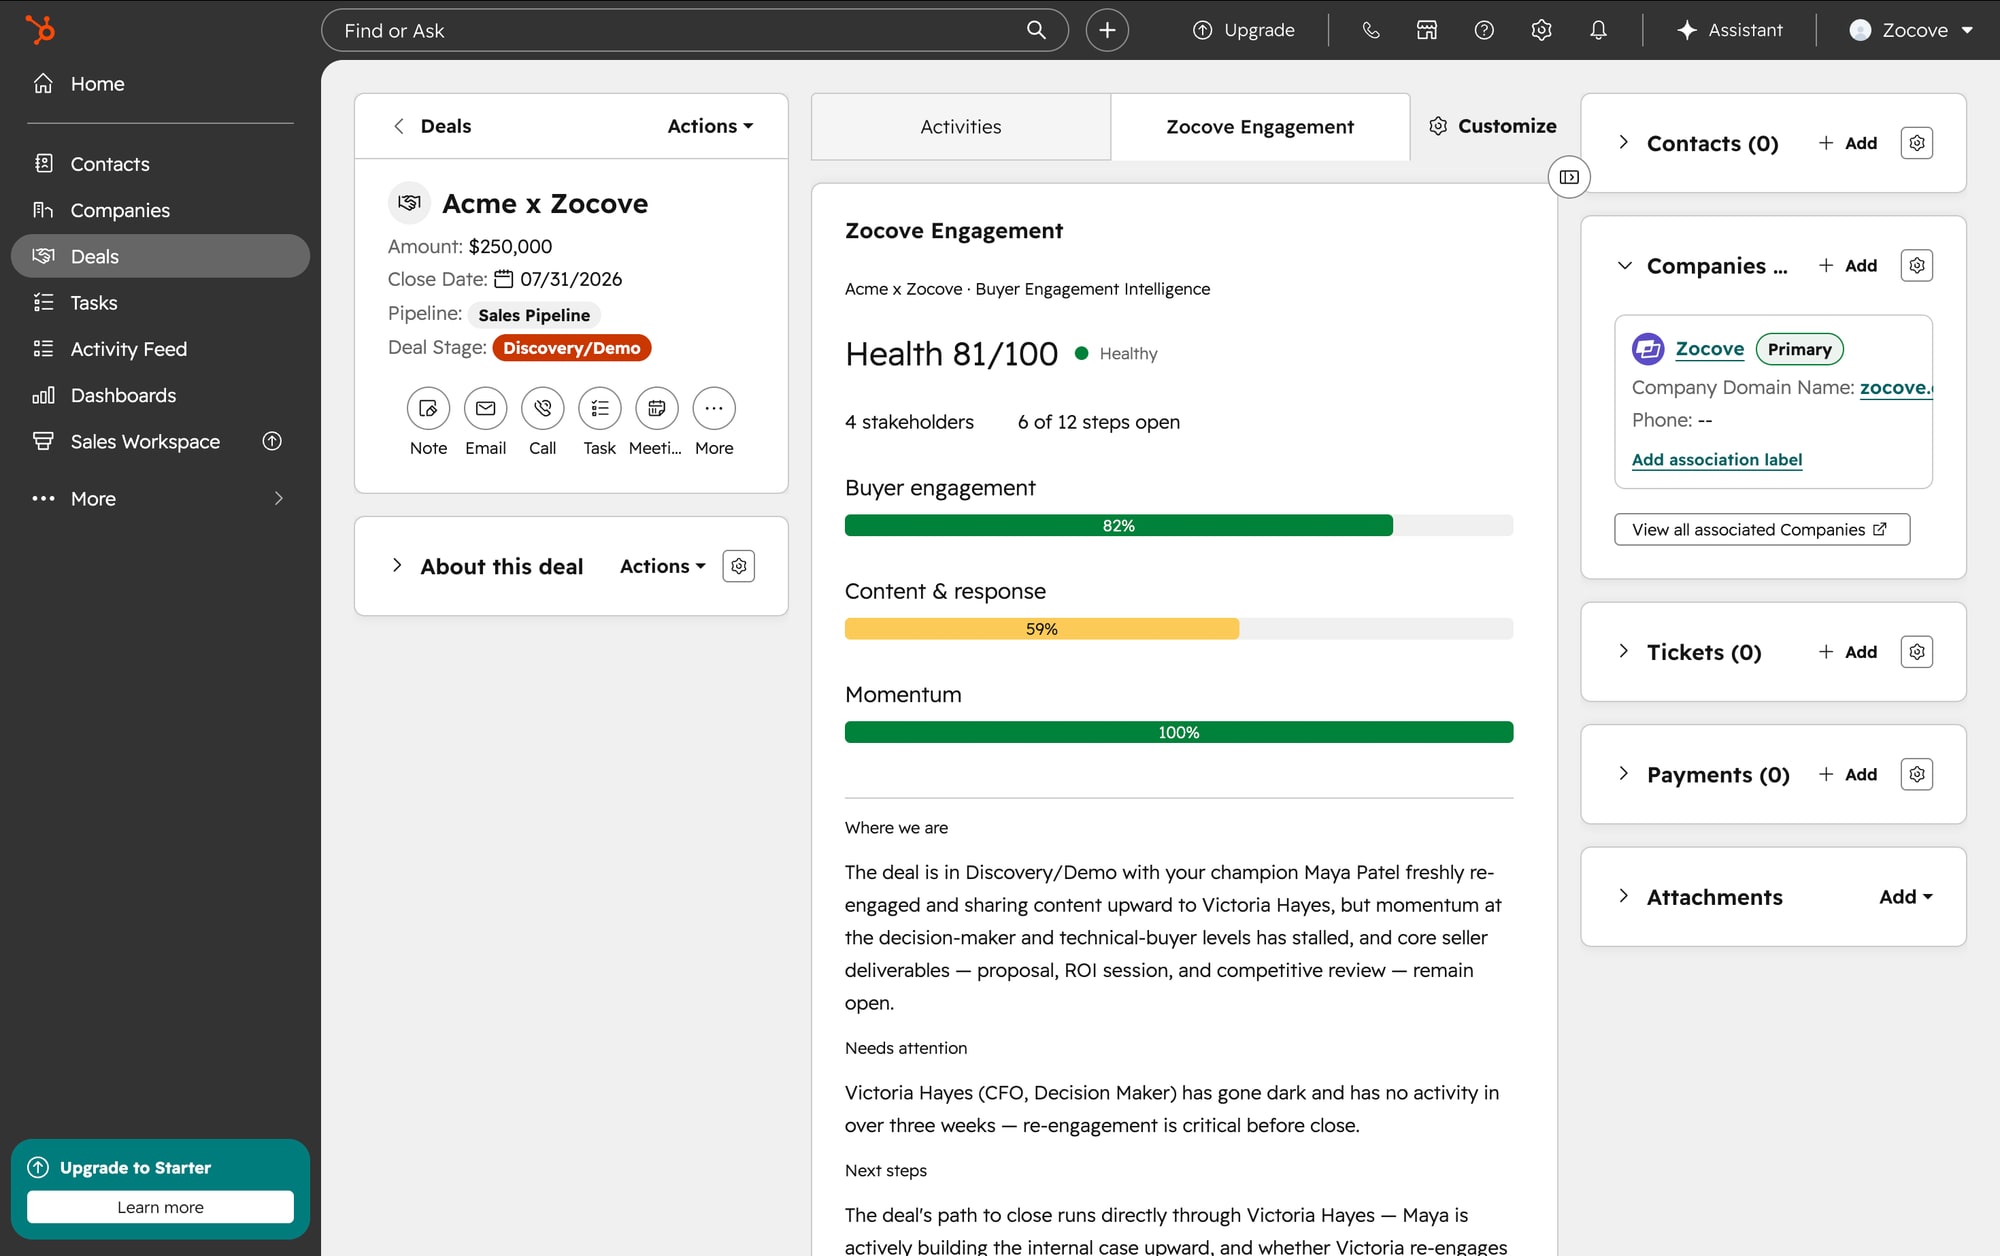Click the search magnifier icon
This screenshot has width=2000, height=1256.
1036,30
